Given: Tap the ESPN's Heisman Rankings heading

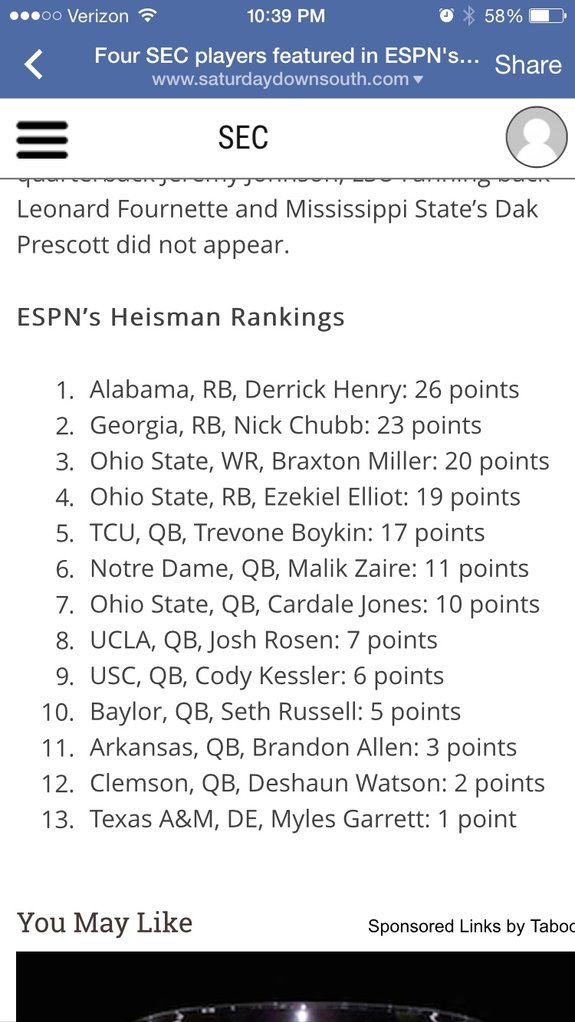Looking at the screenshot, I should (181, 317).
